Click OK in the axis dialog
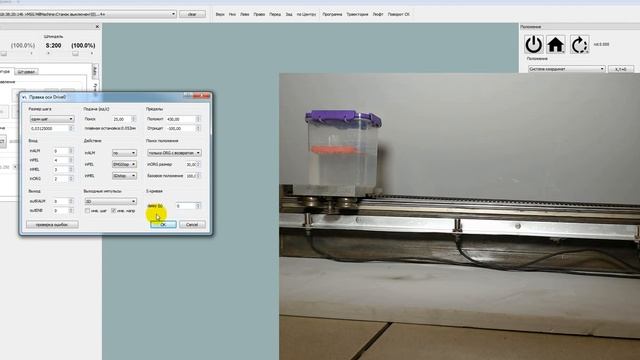640x360 pixels. [x=163, y=224]
